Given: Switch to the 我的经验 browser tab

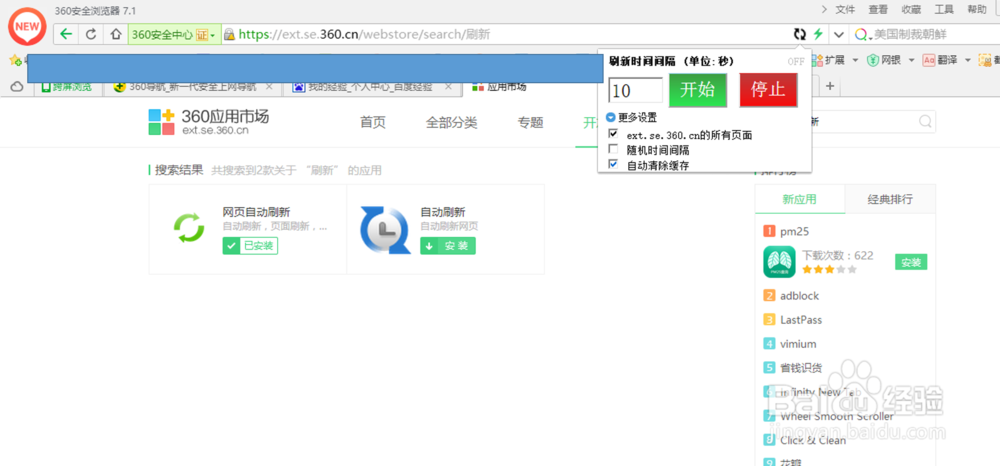Looking at the screenshot, I should tap(371, 87).
